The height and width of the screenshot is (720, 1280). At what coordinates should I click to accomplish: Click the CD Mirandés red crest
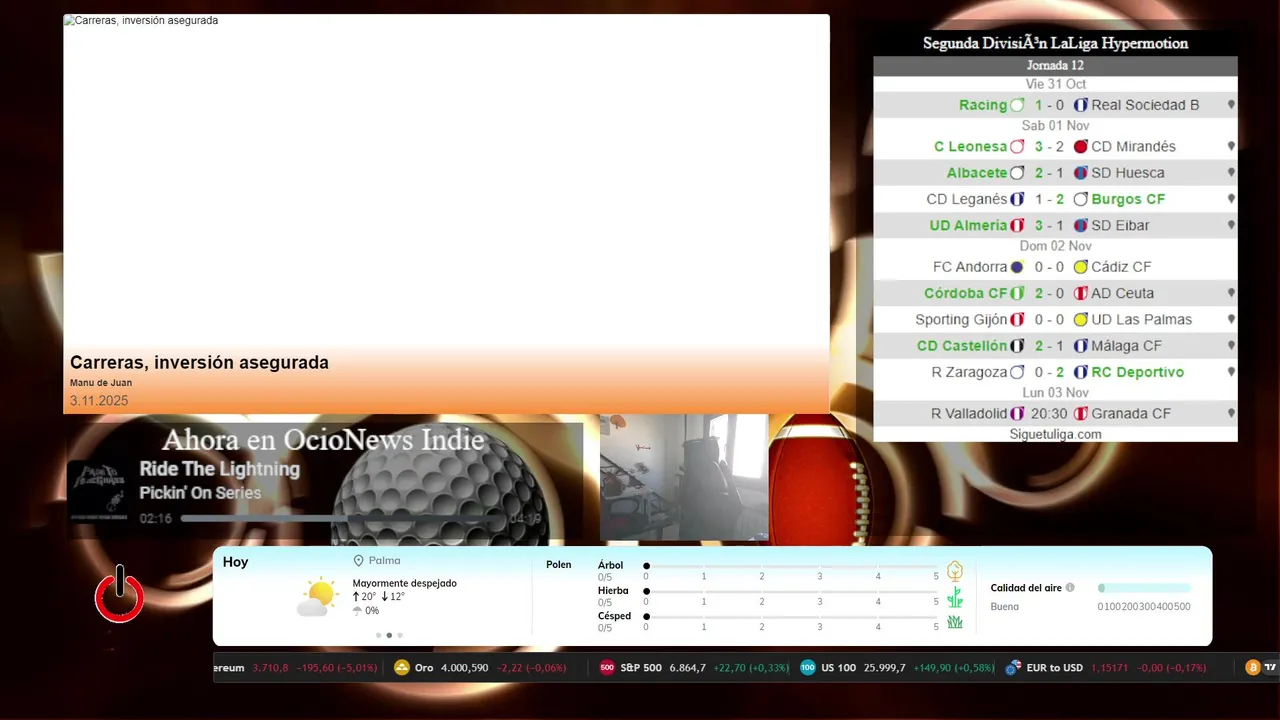(x=1080, y=146)
